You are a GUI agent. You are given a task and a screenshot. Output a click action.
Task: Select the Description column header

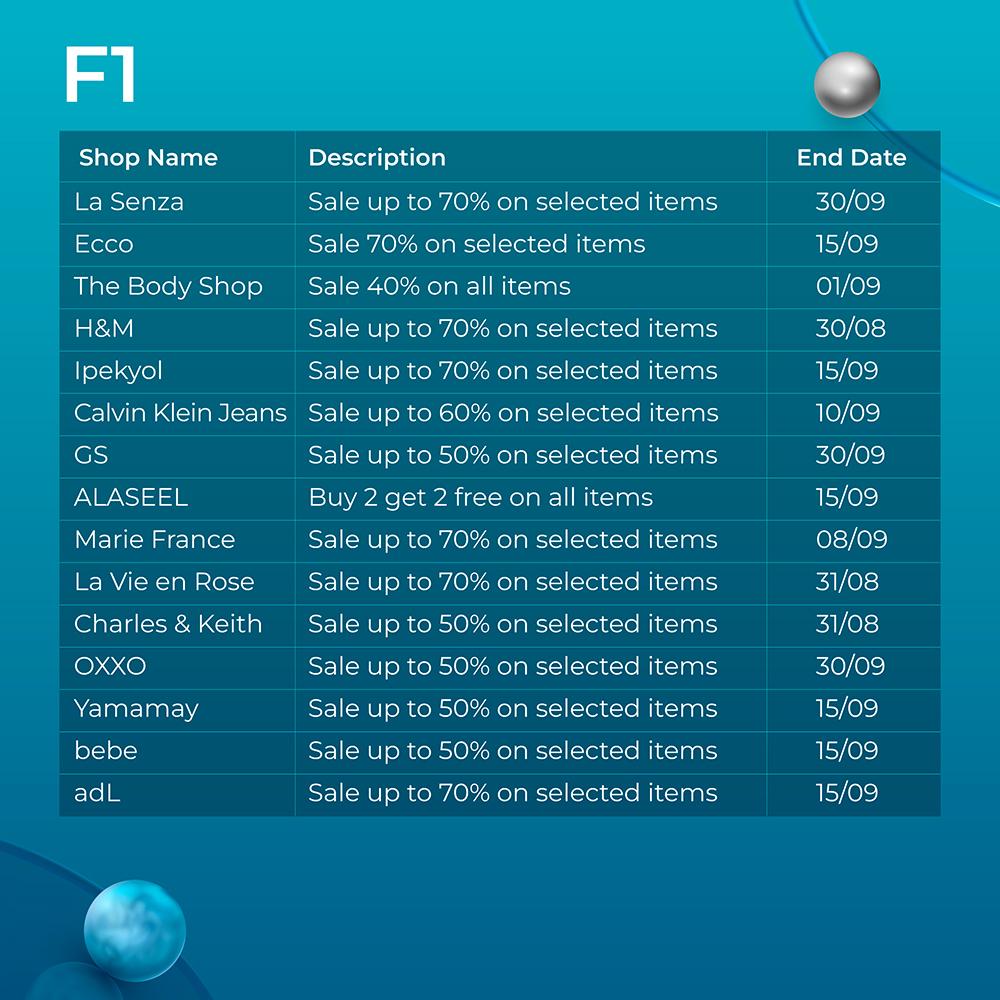tap(377, 158)
